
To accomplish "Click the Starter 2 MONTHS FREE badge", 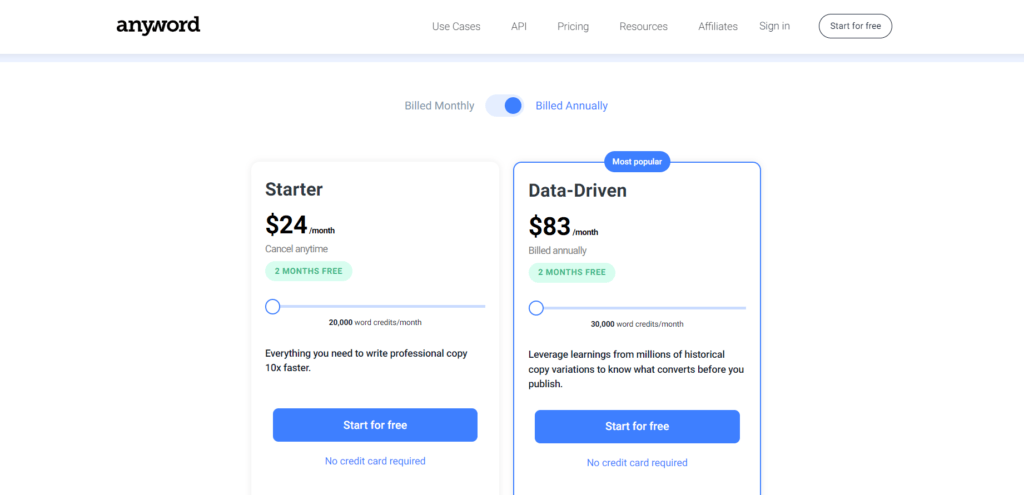I will click(308, 271).
